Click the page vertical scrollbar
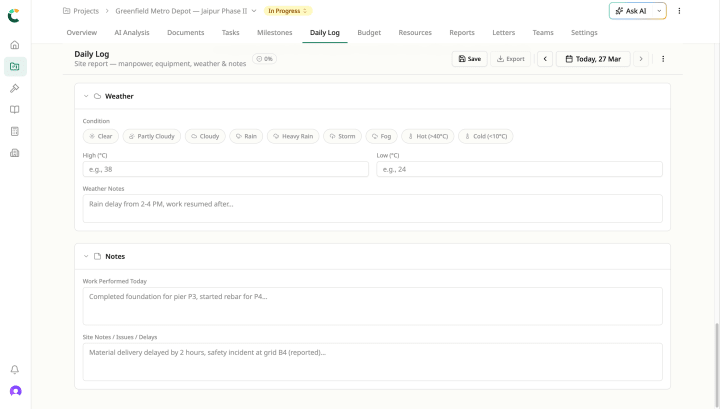The height and width of the screenshot is (409, 720). point(716,365)
